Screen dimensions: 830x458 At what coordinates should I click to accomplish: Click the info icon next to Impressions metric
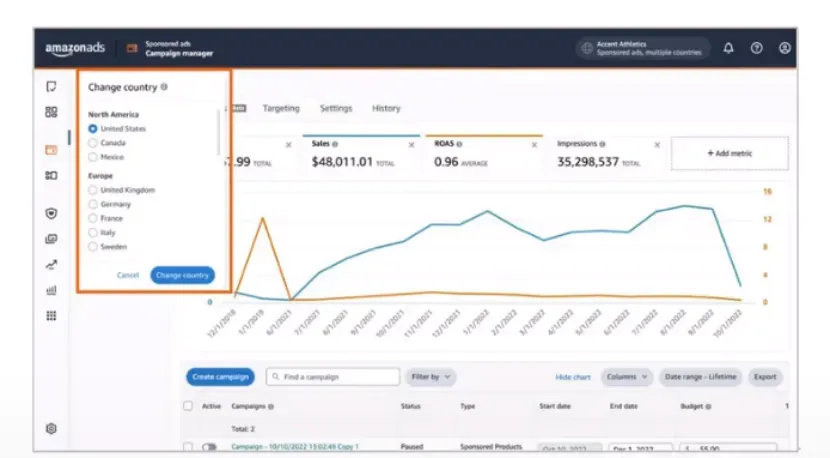point(602,144)
